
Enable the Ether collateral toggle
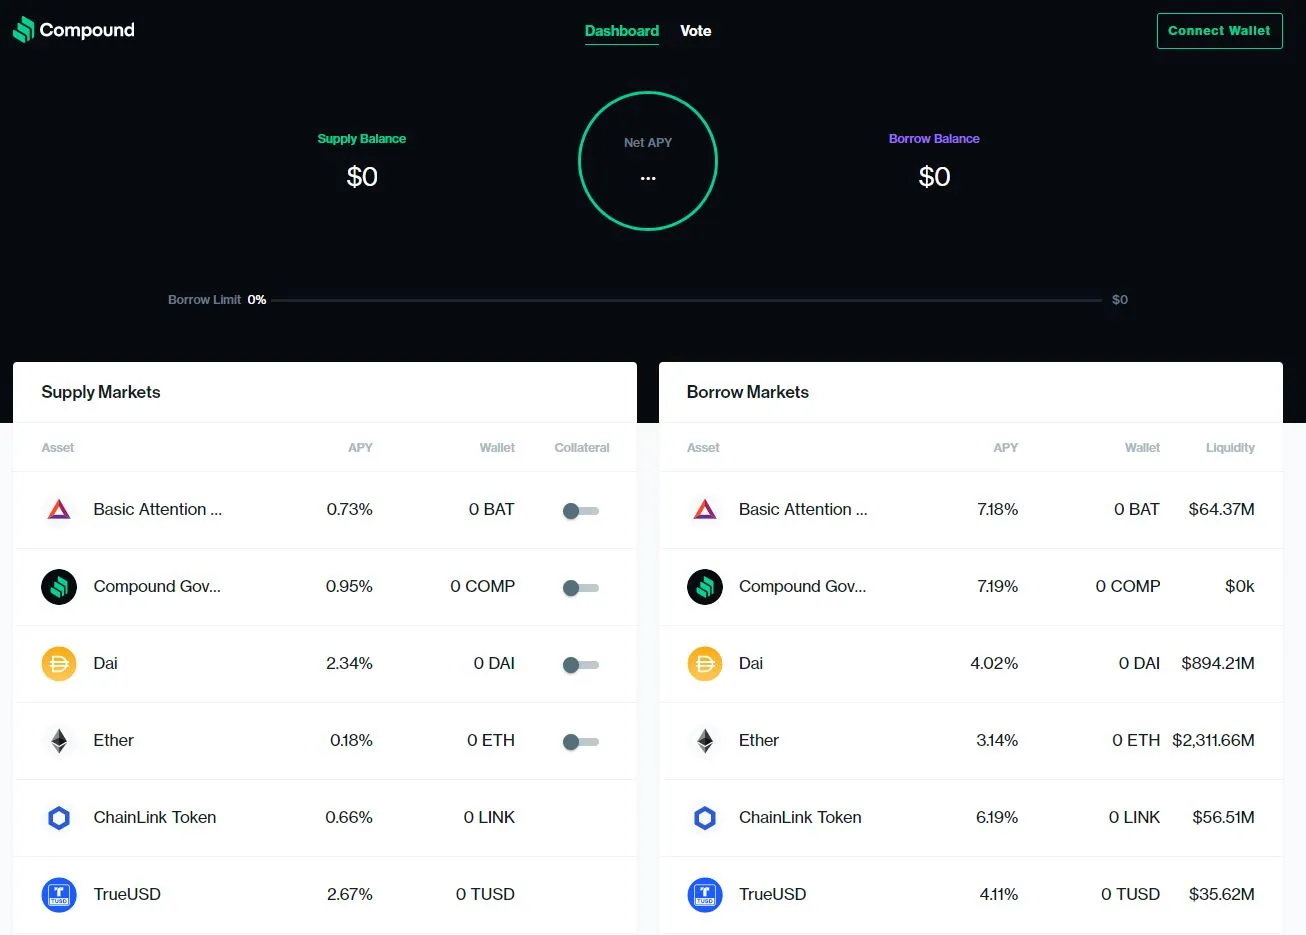pos(580,741)
